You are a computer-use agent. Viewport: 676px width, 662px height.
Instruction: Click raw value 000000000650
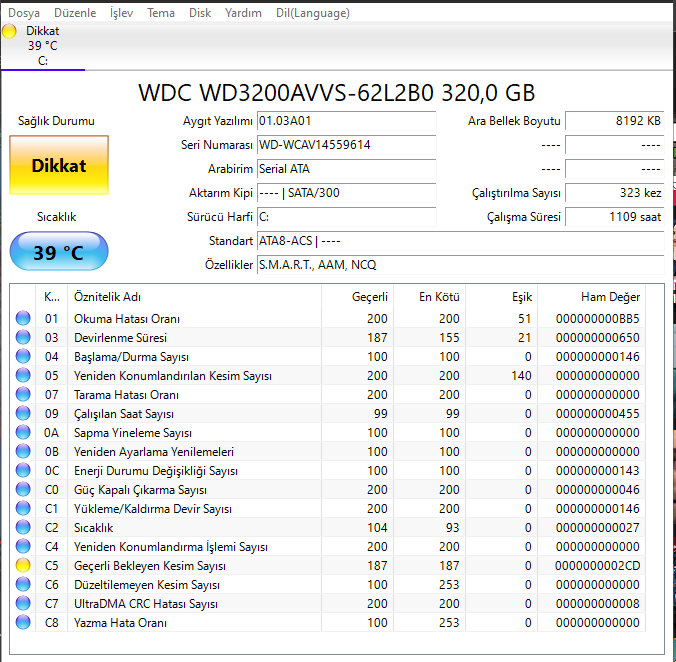[598, 338]
